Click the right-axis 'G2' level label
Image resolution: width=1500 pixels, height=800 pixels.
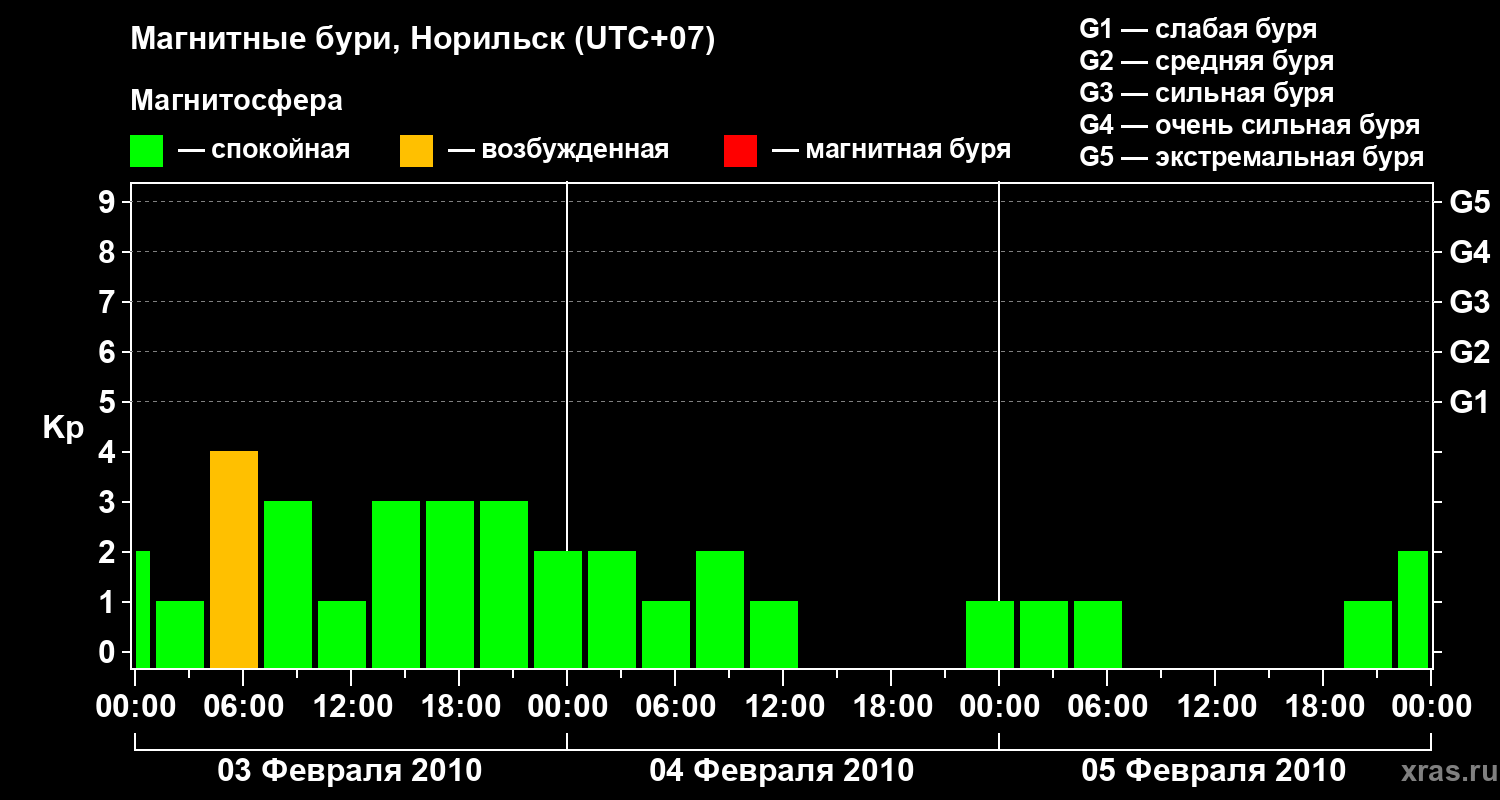click(x=1469, y=352)
